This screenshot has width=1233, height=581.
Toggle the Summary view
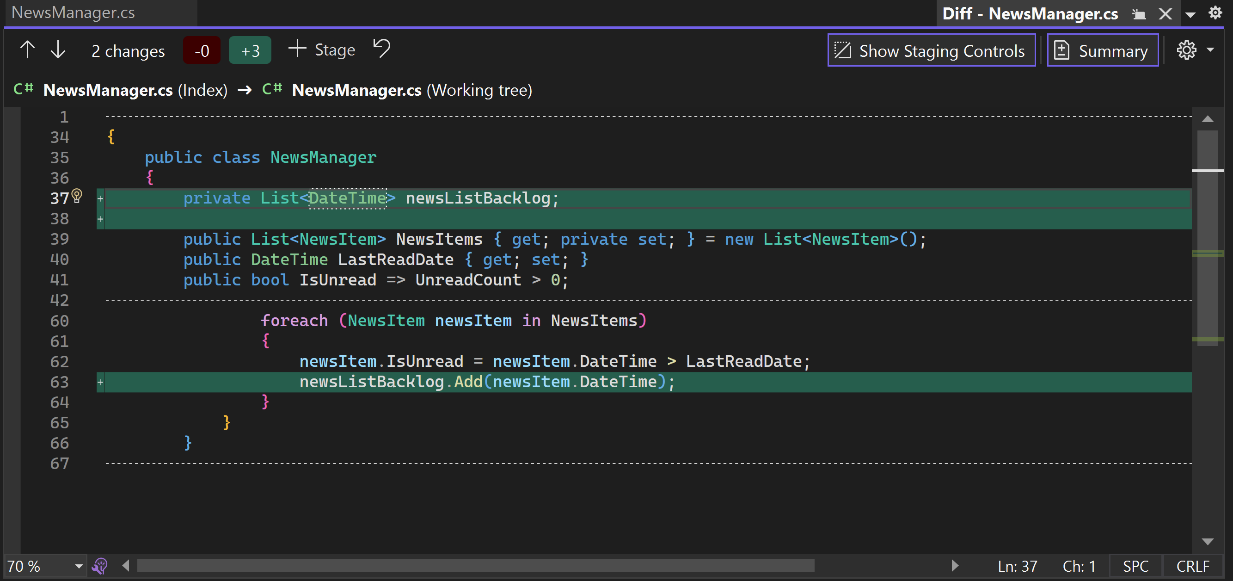tap(1102, 51)
